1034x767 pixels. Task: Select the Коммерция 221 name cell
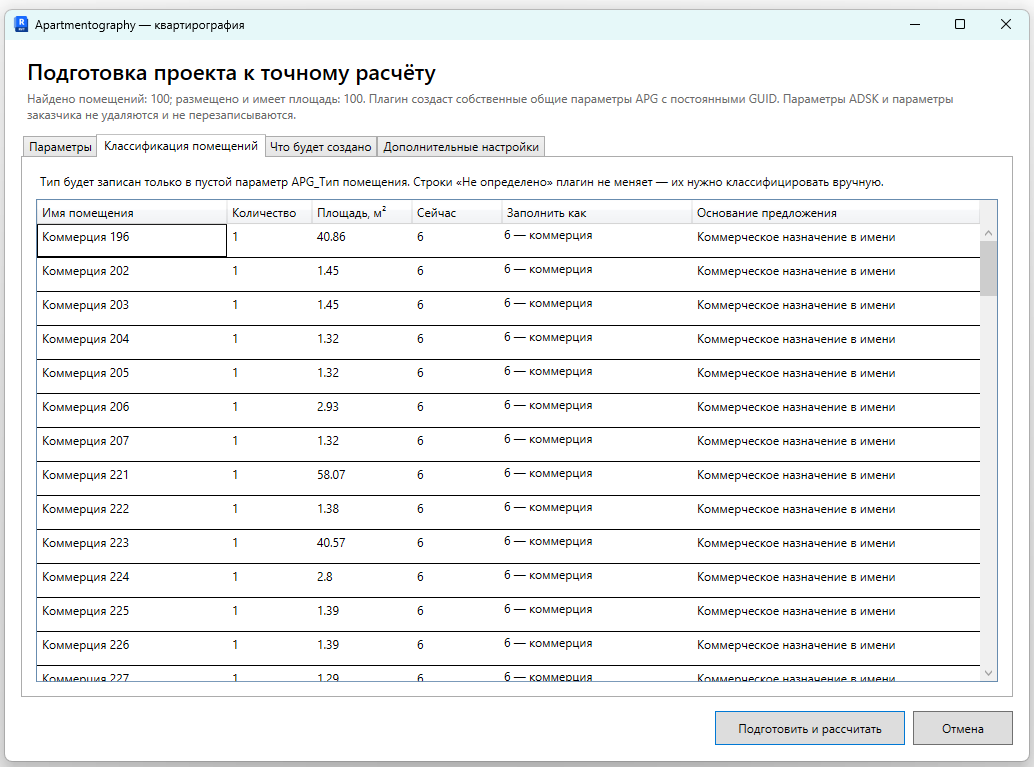tap(131, 478)
